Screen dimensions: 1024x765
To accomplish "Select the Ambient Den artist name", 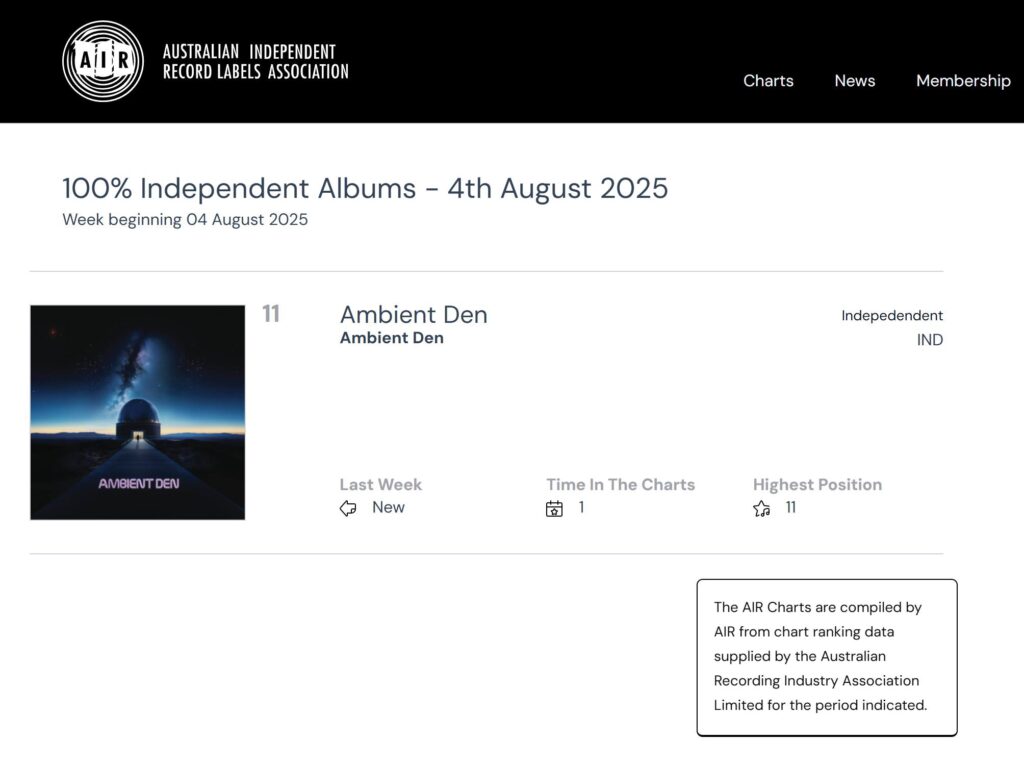I will point(392,338).
